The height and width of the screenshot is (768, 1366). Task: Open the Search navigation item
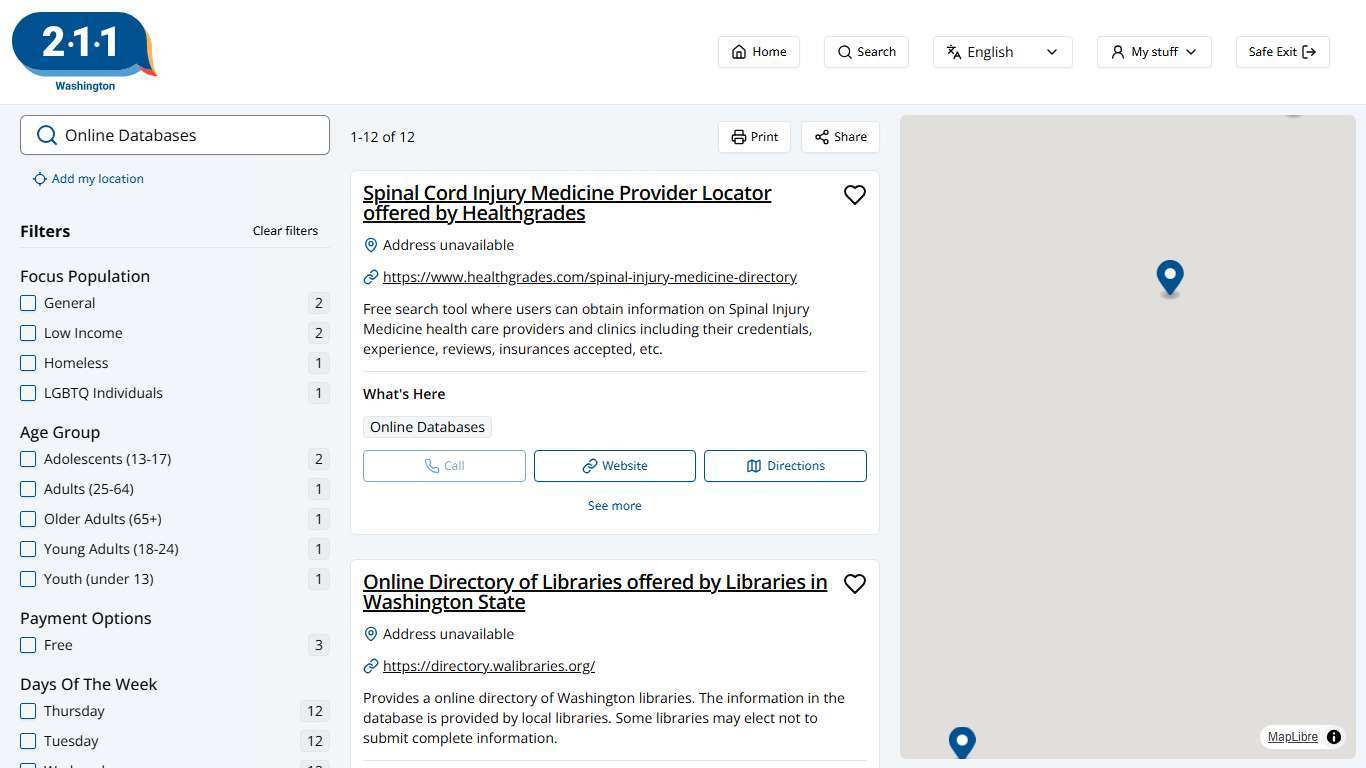(865, 51)
